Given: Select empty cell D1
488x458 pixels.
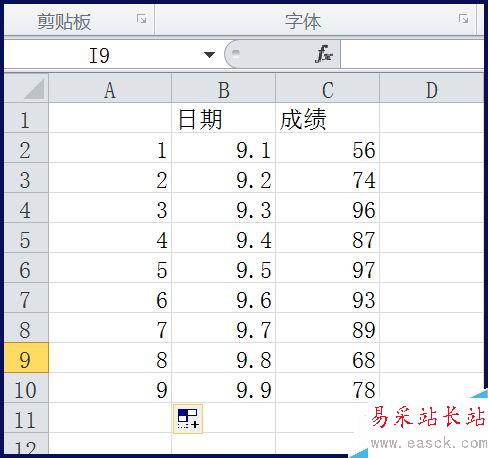Looking at the screenshot, I should point(432,118).
